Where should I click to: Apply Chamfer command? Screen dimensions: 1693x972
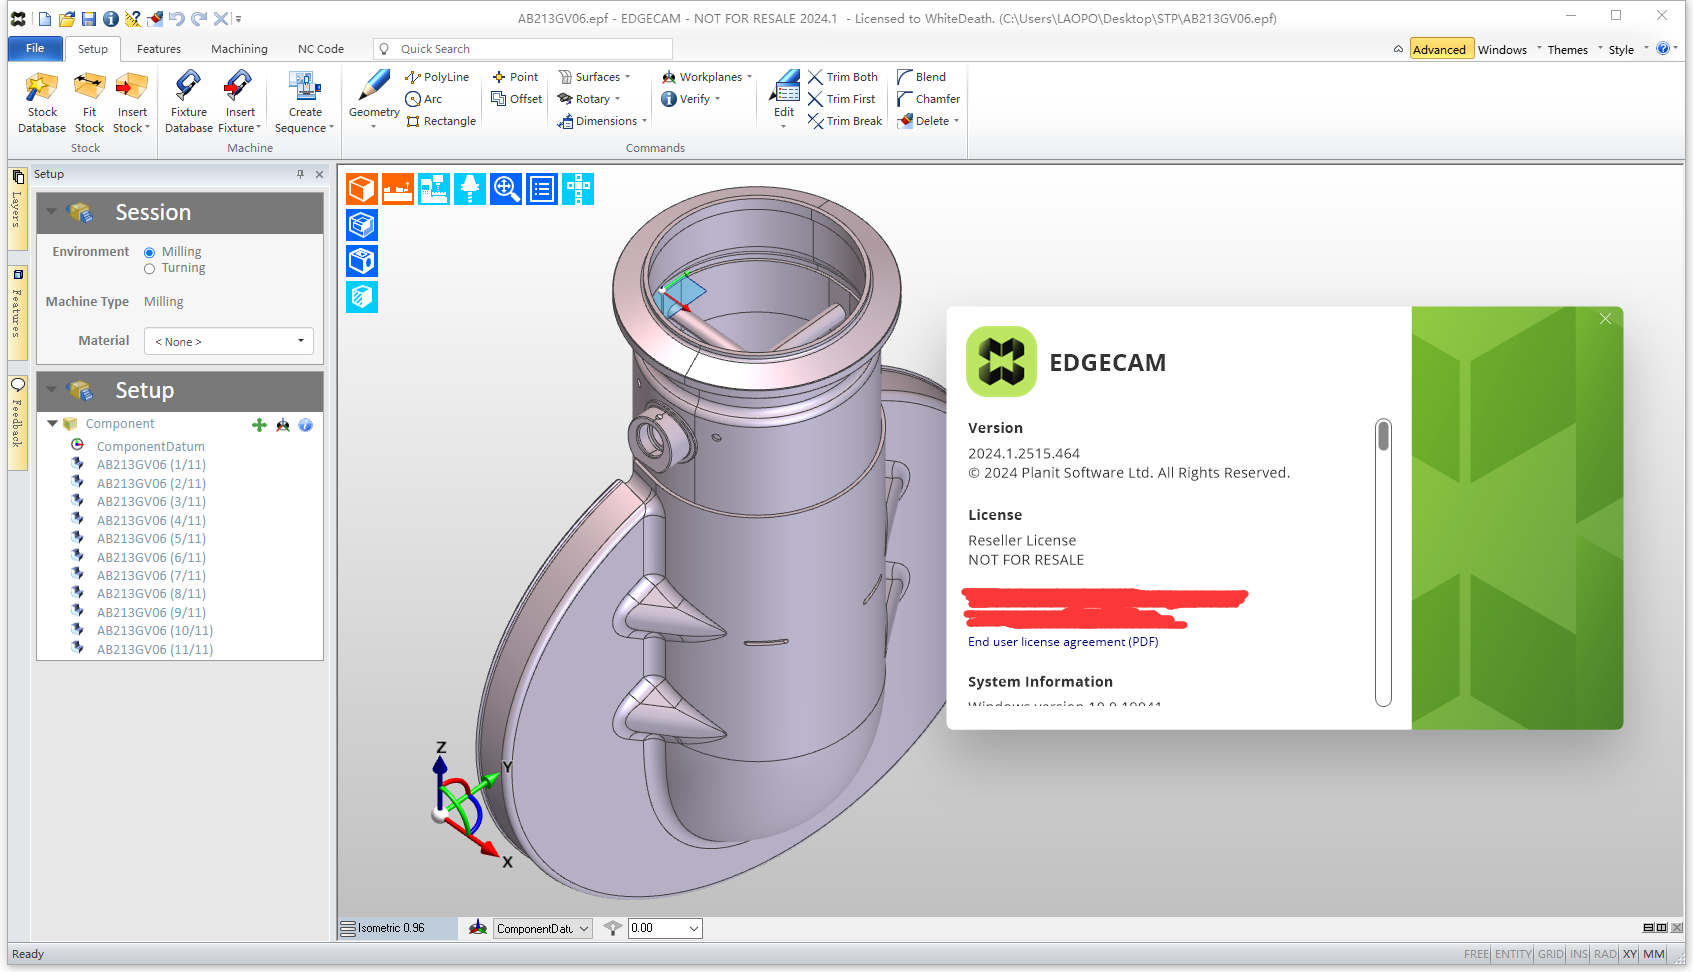(x=929, y=99)
